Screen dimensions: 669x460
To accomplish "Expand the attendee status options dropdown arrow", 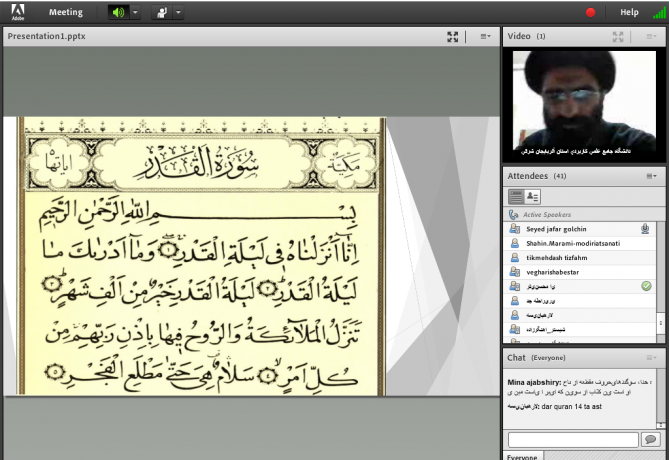I will pos(179,13).
